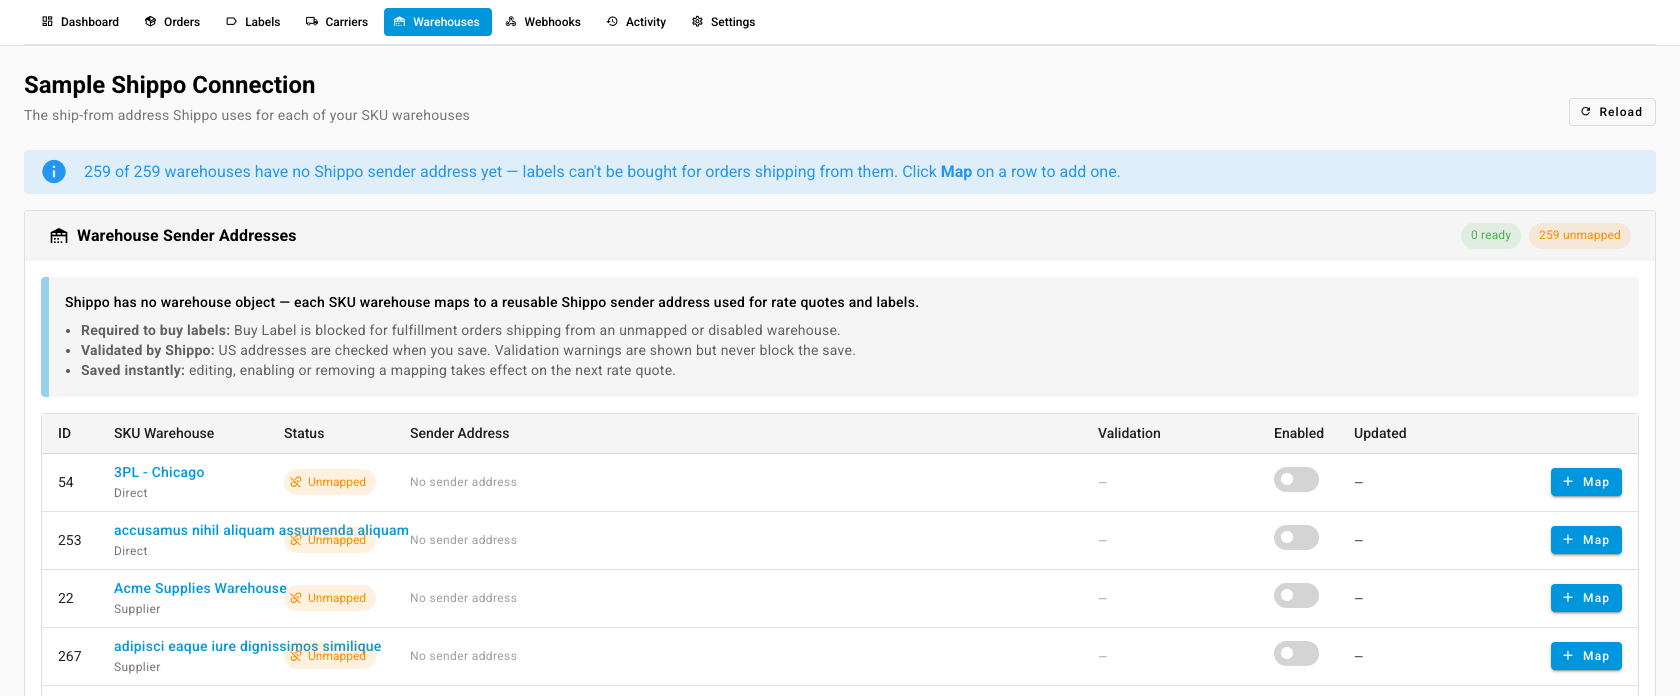Open the Webhooks tab
The width and height of the screenshot is (1680, 696).
click(543, 22)
